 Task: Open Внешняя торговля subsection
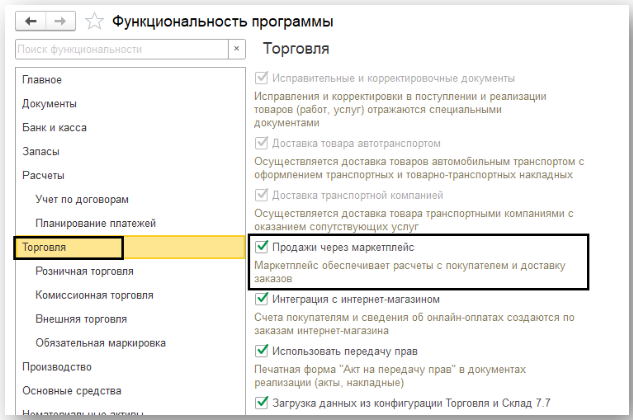81,319
